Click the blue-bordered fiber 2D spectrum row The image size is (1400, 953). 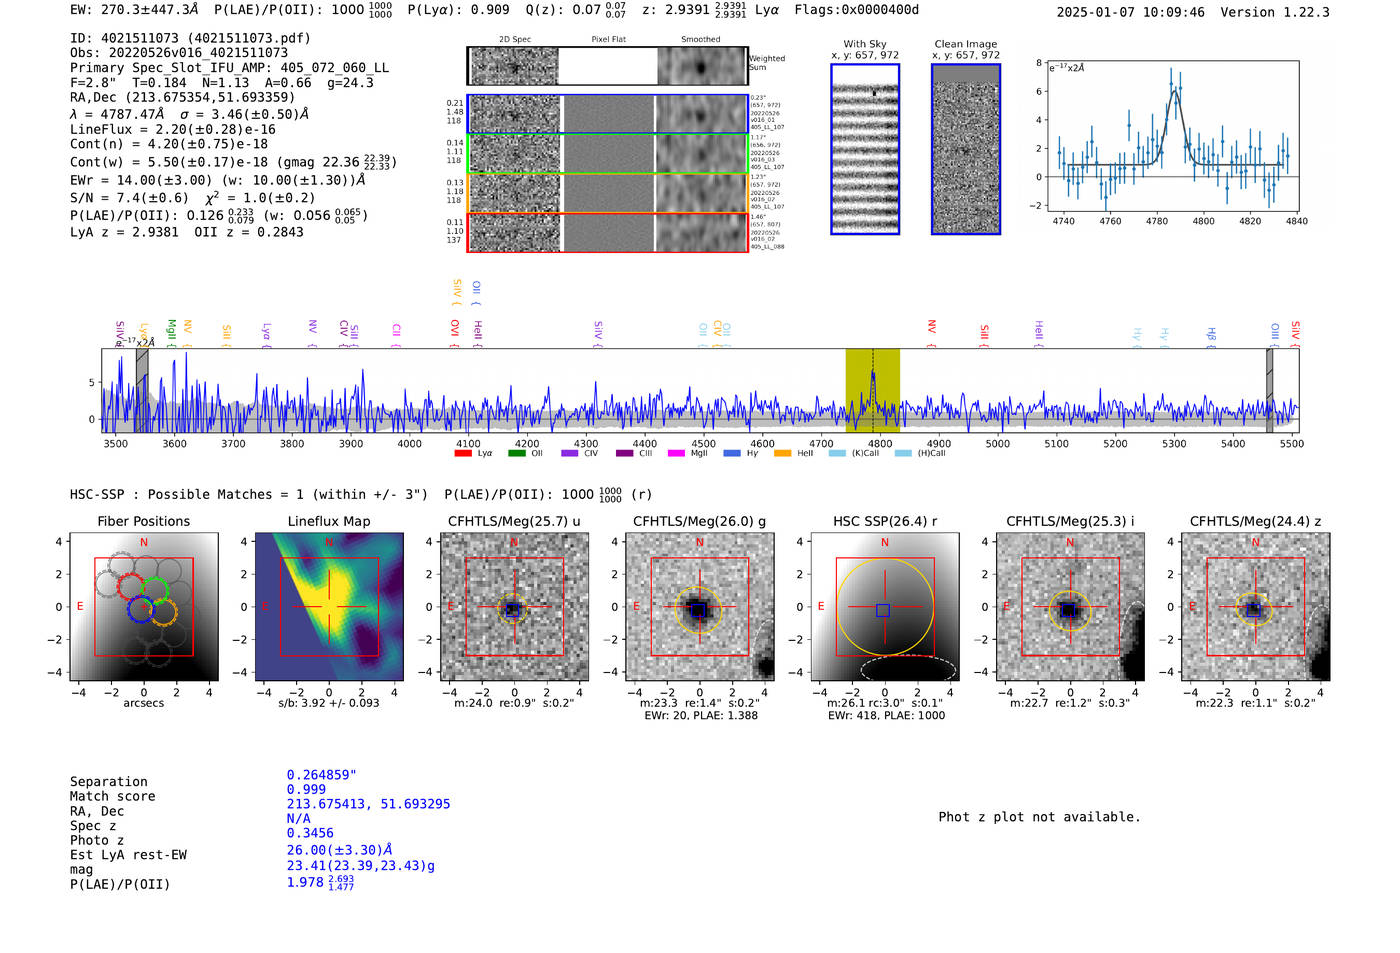(x=607, y=114)
